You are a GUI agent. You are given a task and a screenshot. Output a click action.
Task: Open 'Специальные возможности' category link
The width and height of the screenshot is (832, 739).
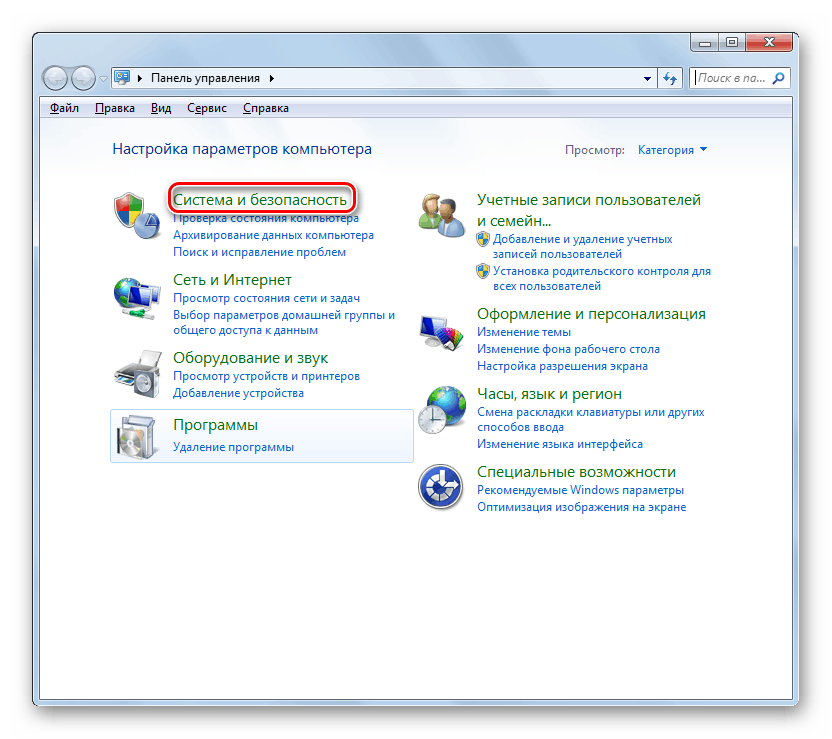click(x=576, y=472)
